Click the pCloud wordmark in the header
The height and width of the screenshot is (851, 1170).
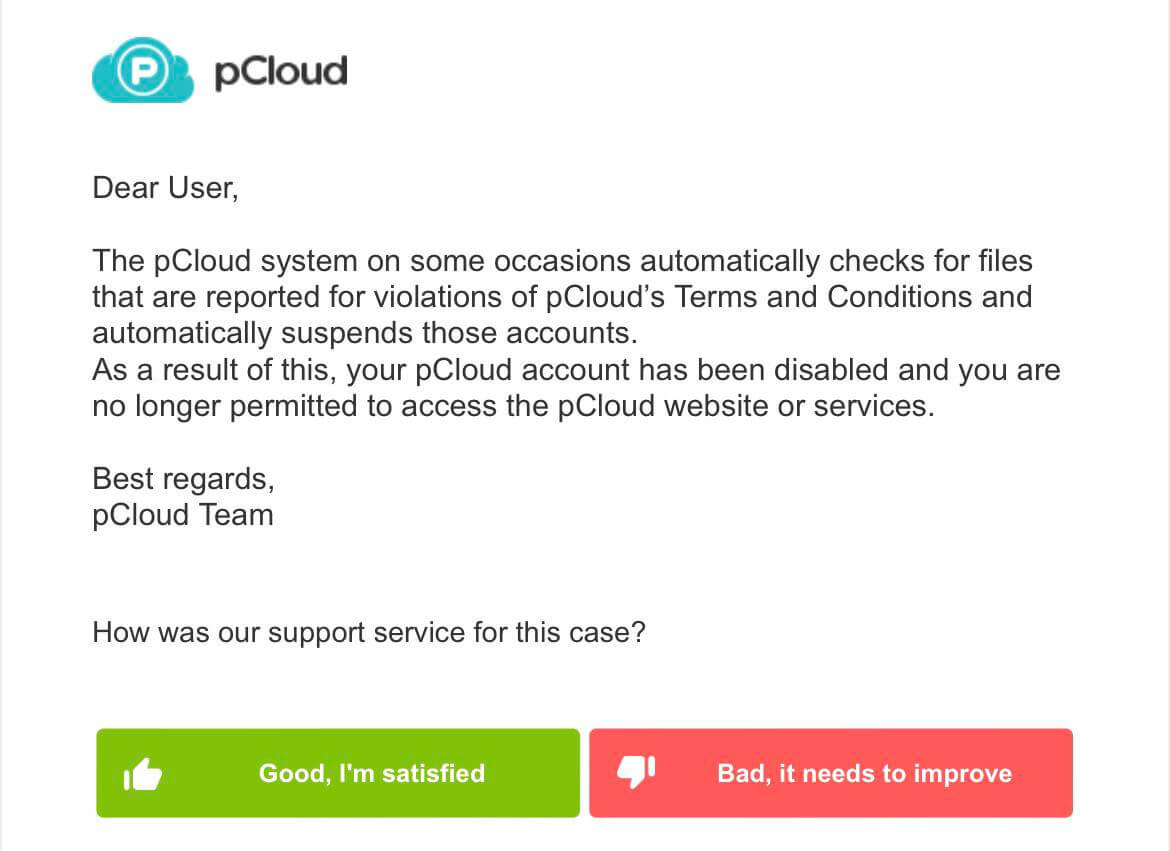(x=281, y=73)
